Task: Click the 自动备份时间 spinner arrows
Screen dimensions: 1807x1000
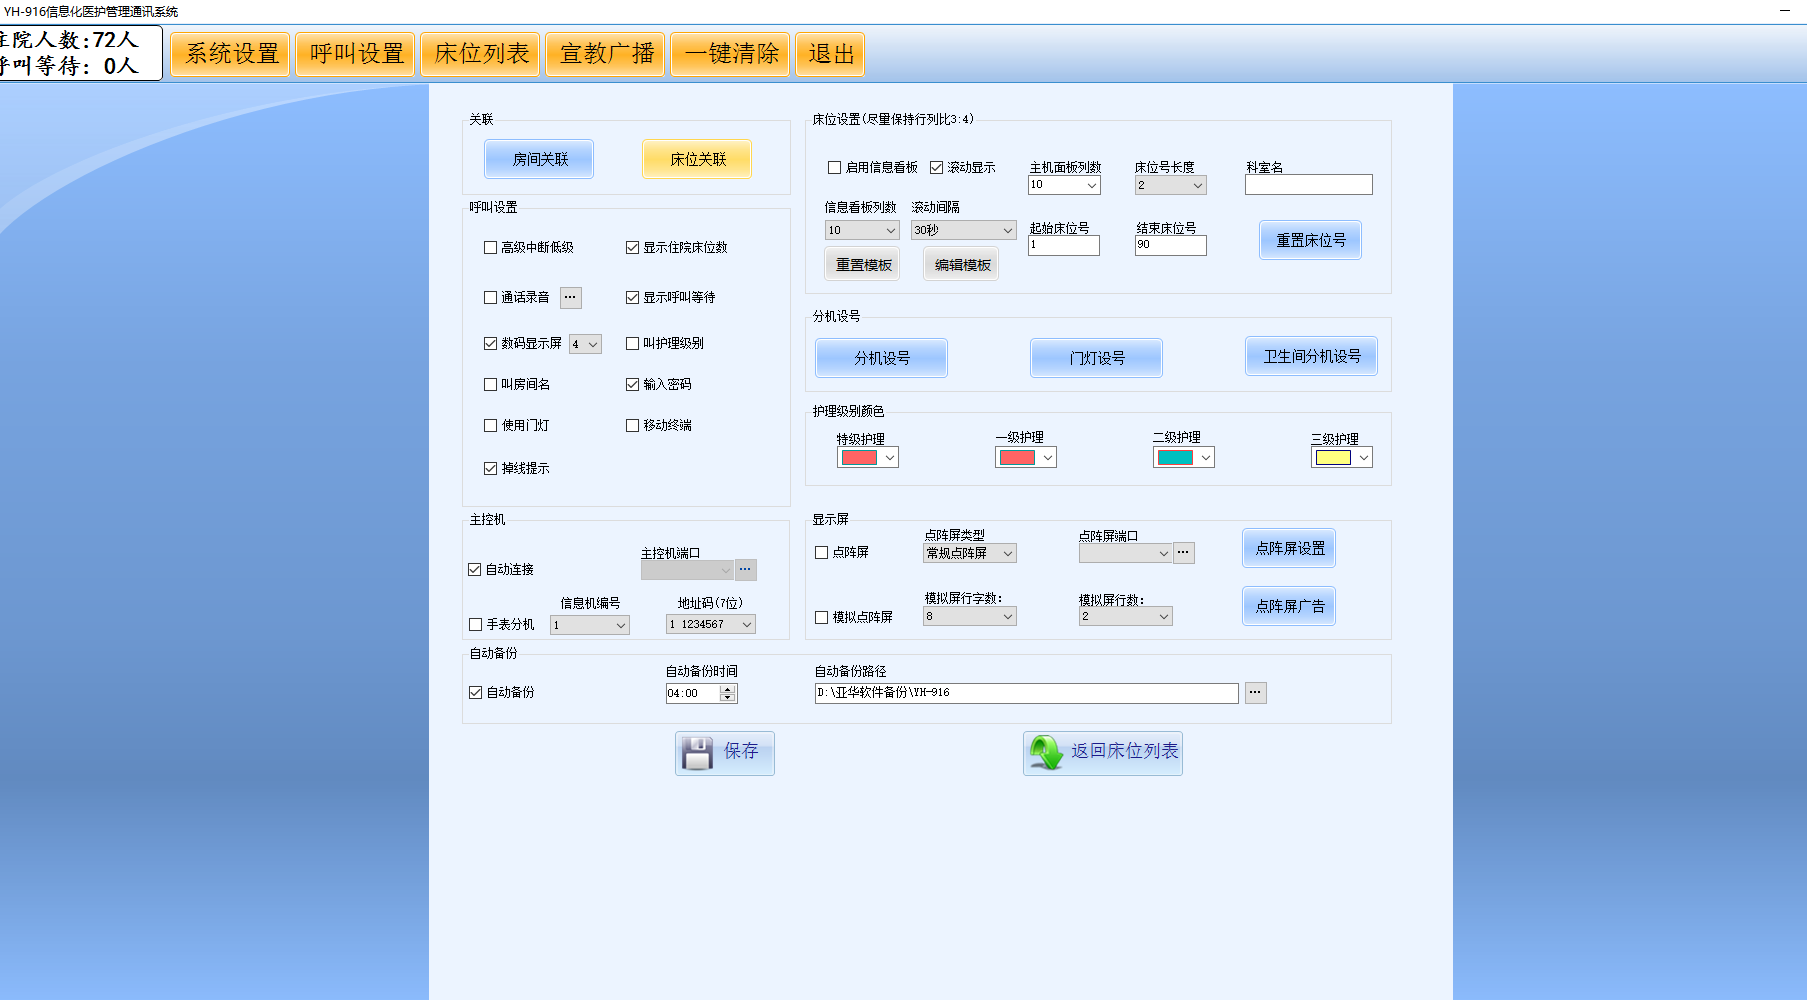Action: tap(727, 694)
